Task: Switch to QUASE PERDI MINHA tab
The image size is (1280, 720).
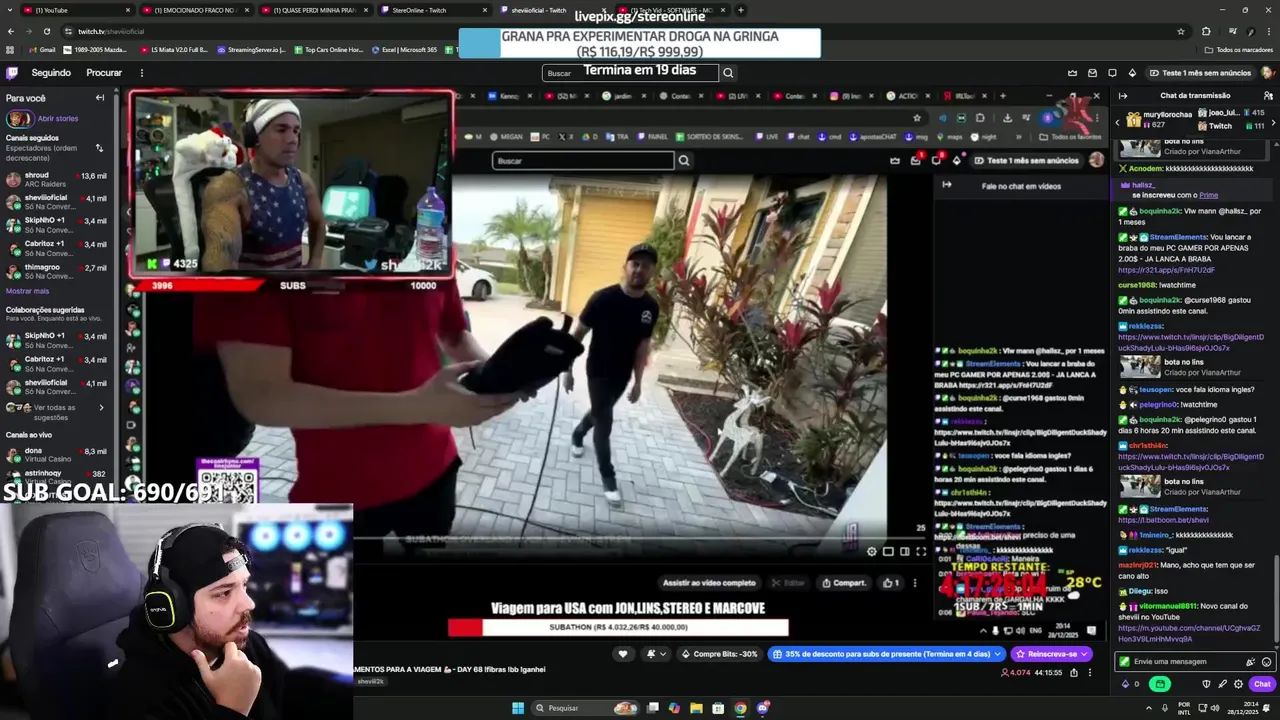Action: coord(314,10)
